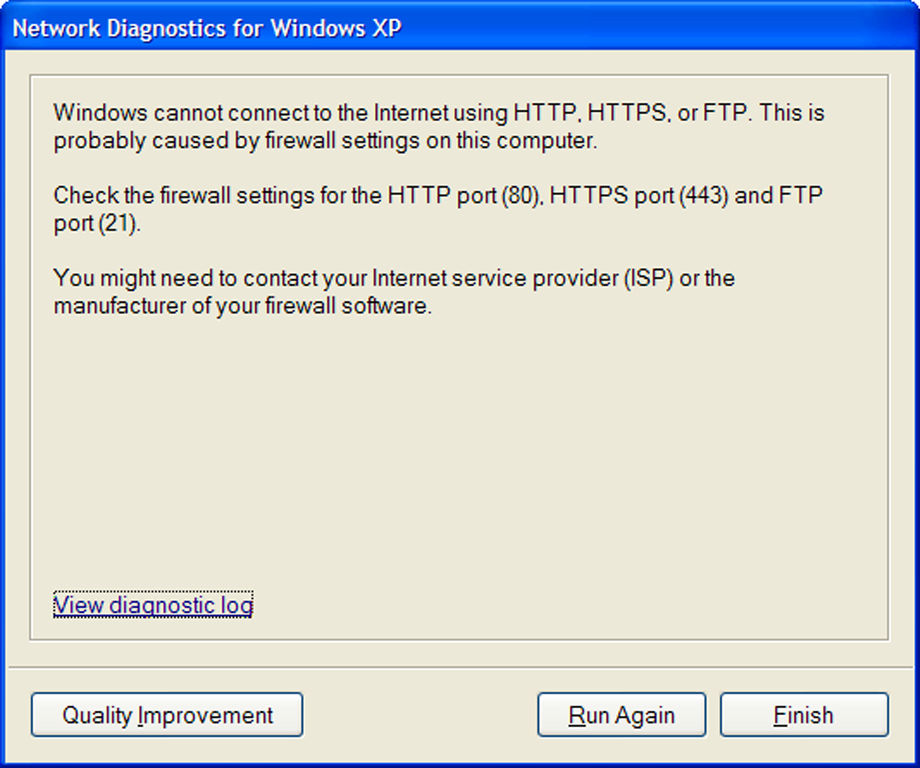Open the View diagnostic log link
The image size is (920, 768).
click(151, 605)
